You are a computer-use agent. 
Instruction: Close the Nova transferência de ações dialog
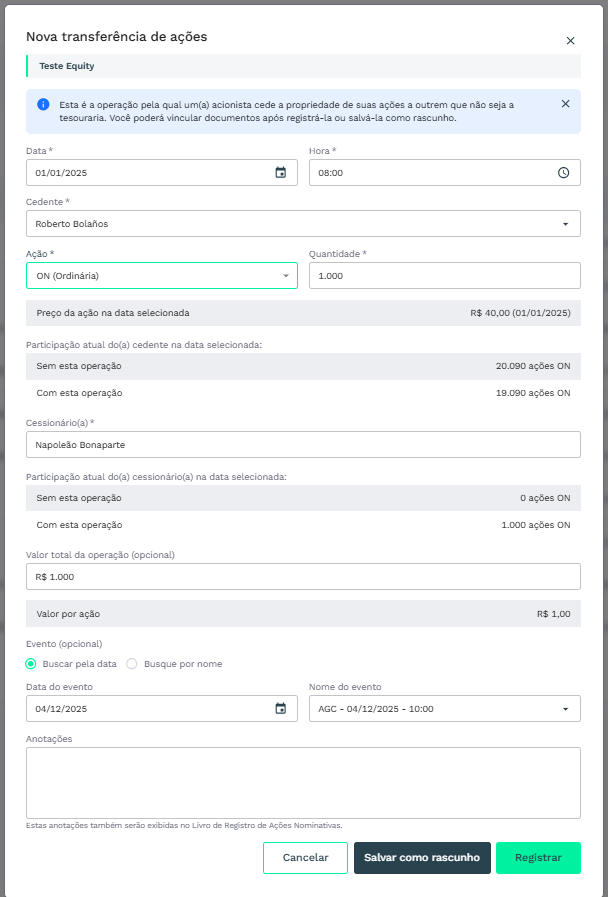(x=570, y=41)
